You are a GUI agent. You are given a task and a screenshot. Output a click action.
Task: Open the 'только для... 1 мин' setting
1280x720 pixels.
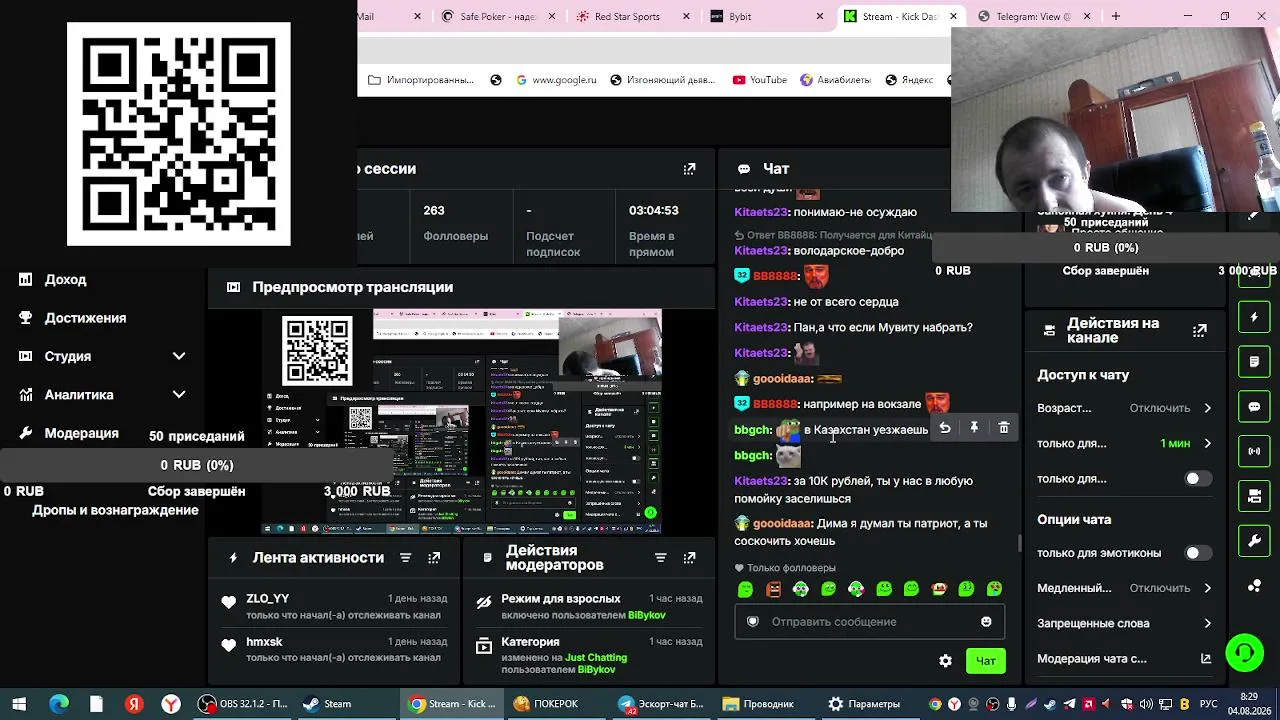point(1124,443)
